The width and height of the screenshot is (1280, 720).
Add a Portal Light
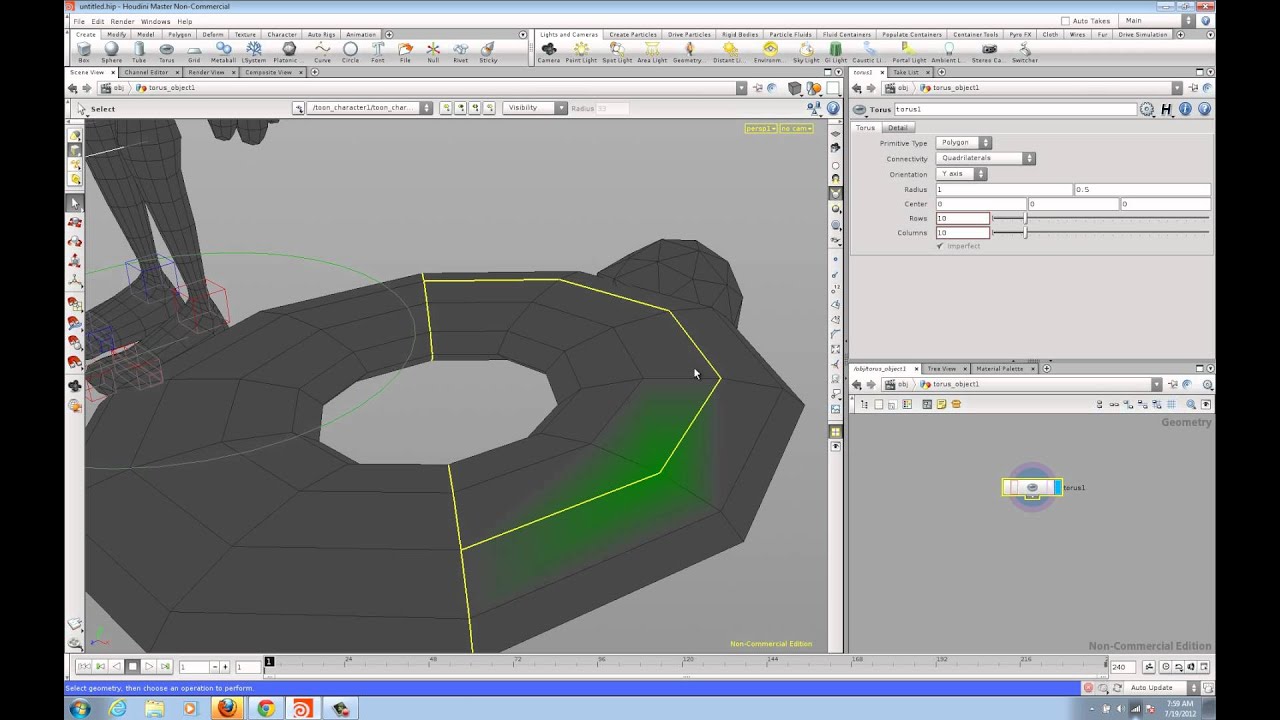909,51
